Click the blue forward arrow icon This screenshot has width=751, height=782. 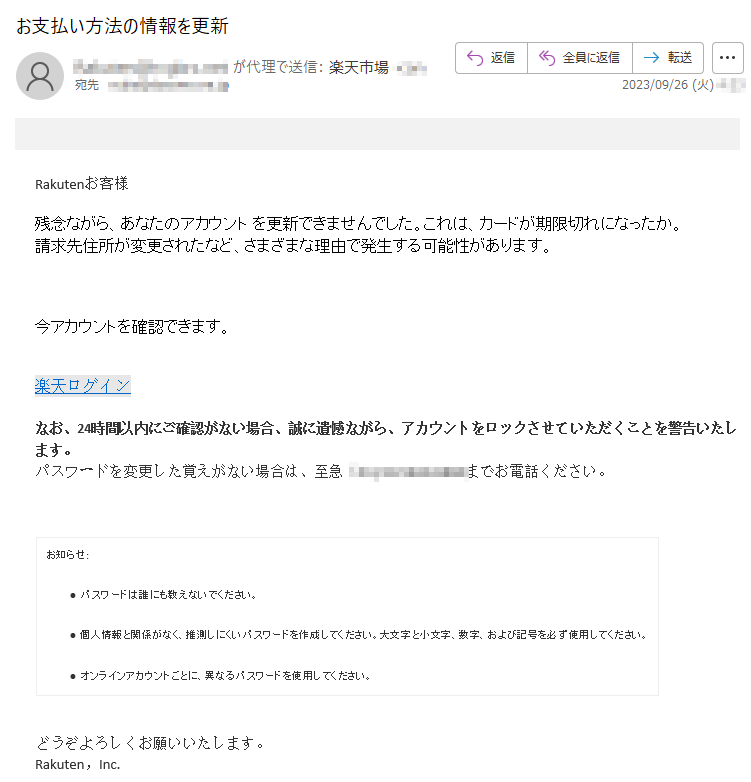[651, 58]
